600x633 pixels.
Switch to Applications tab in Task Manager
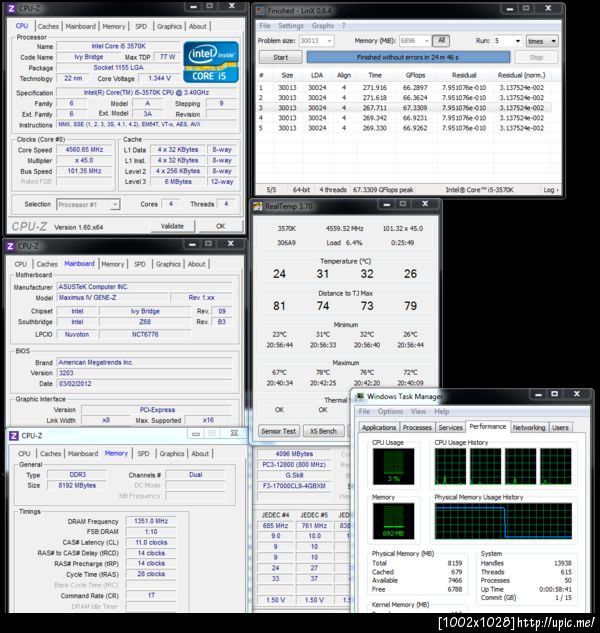click(379, 428)
